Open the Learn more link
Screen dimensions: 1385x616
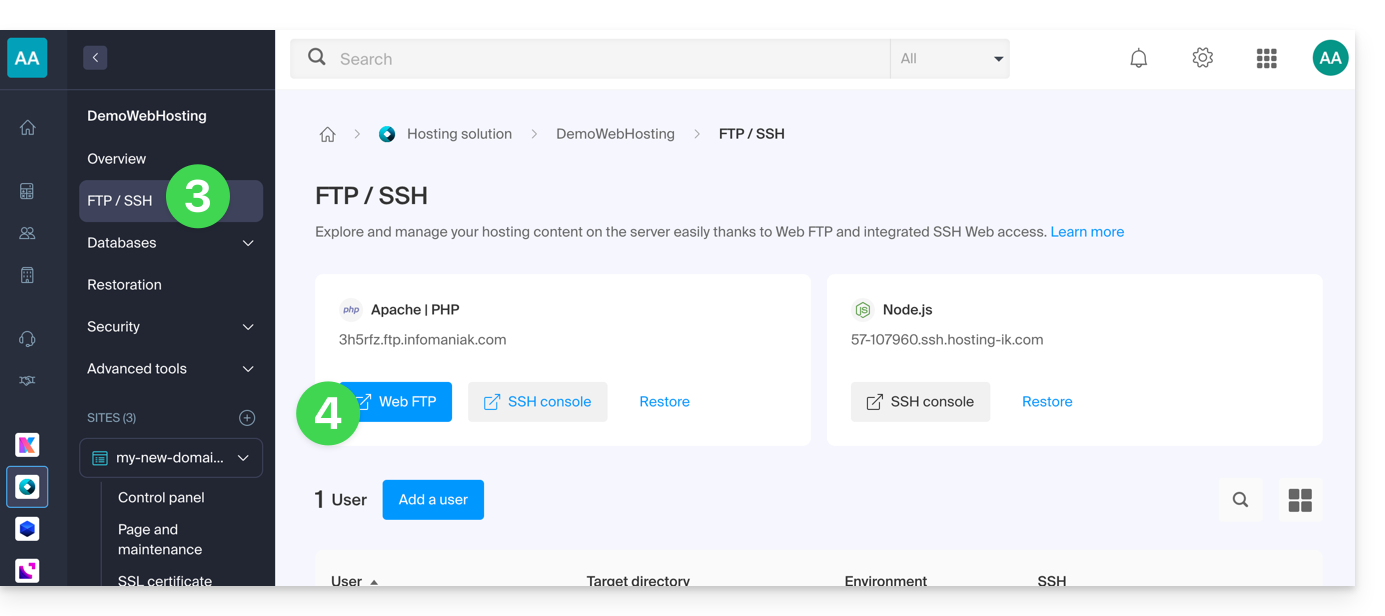click(1087, 232)
